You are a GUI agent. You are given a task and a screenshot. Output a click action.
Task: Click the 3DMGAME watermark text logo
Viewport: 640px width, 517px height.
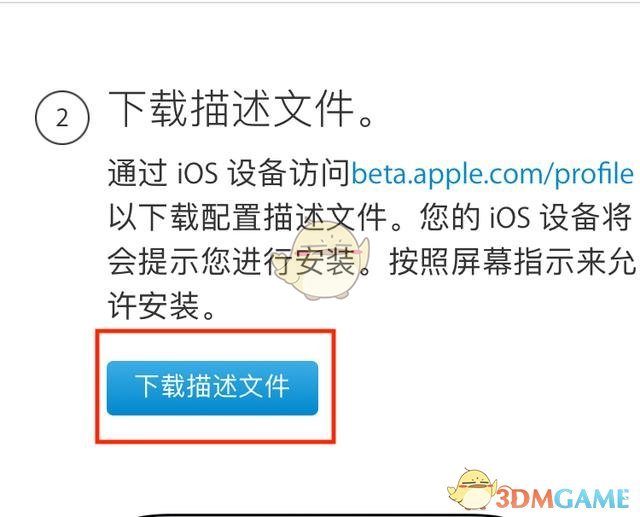click(563, 498)
